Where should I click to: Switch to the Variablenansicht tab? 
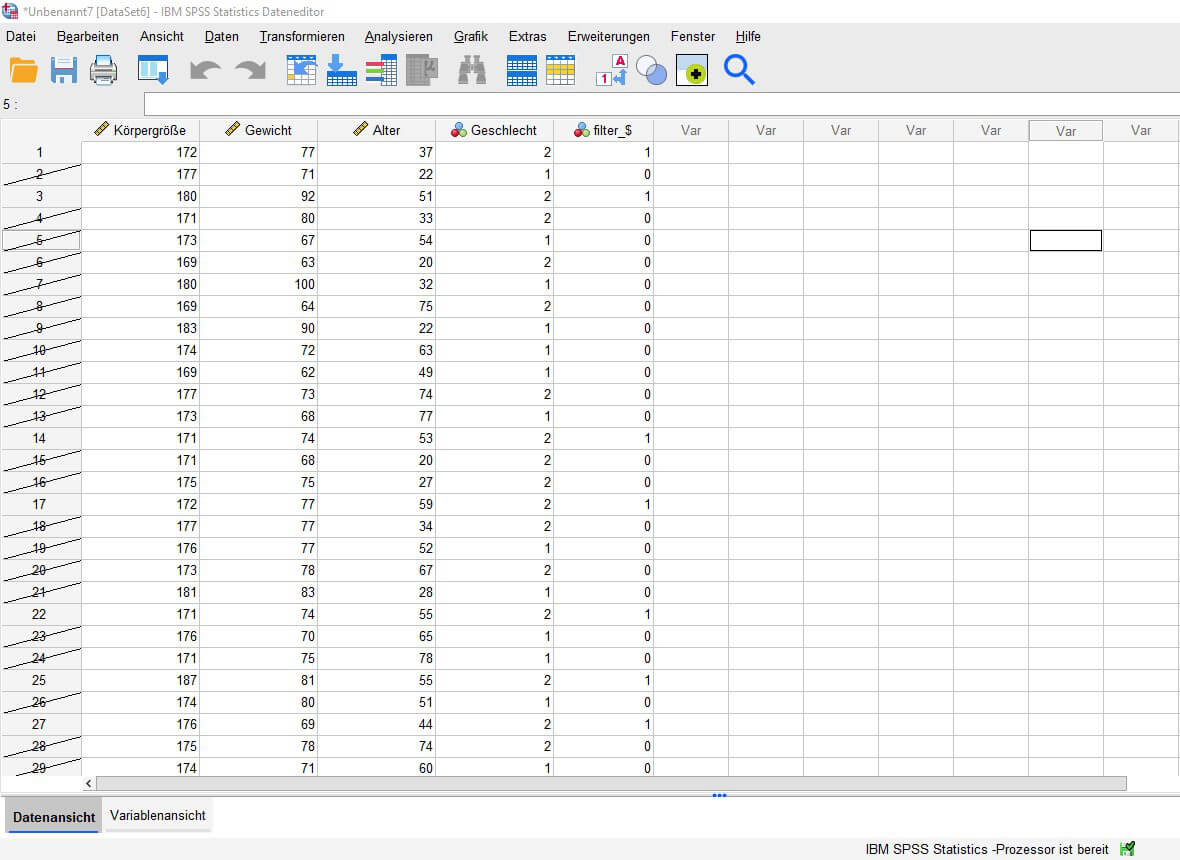click(x=157, y=815)
